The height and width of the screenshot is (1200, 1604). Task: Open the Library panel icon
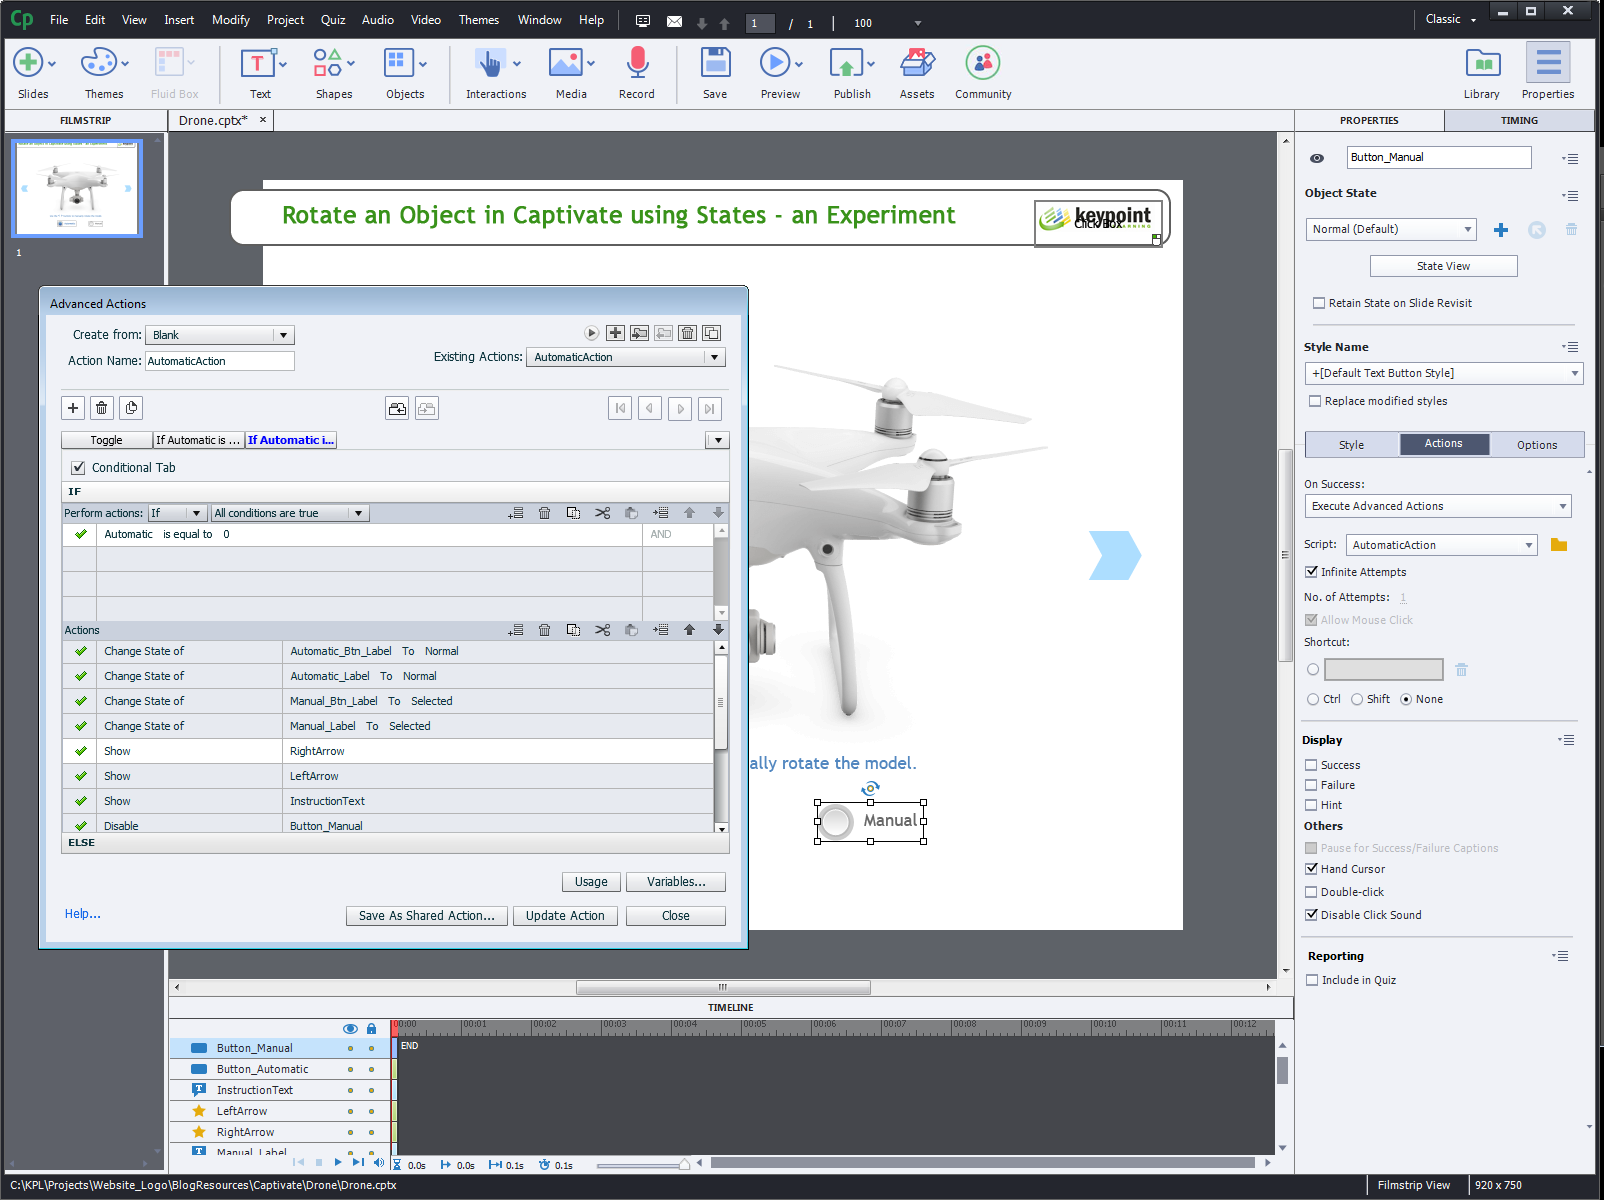(x=1481, y=64)
